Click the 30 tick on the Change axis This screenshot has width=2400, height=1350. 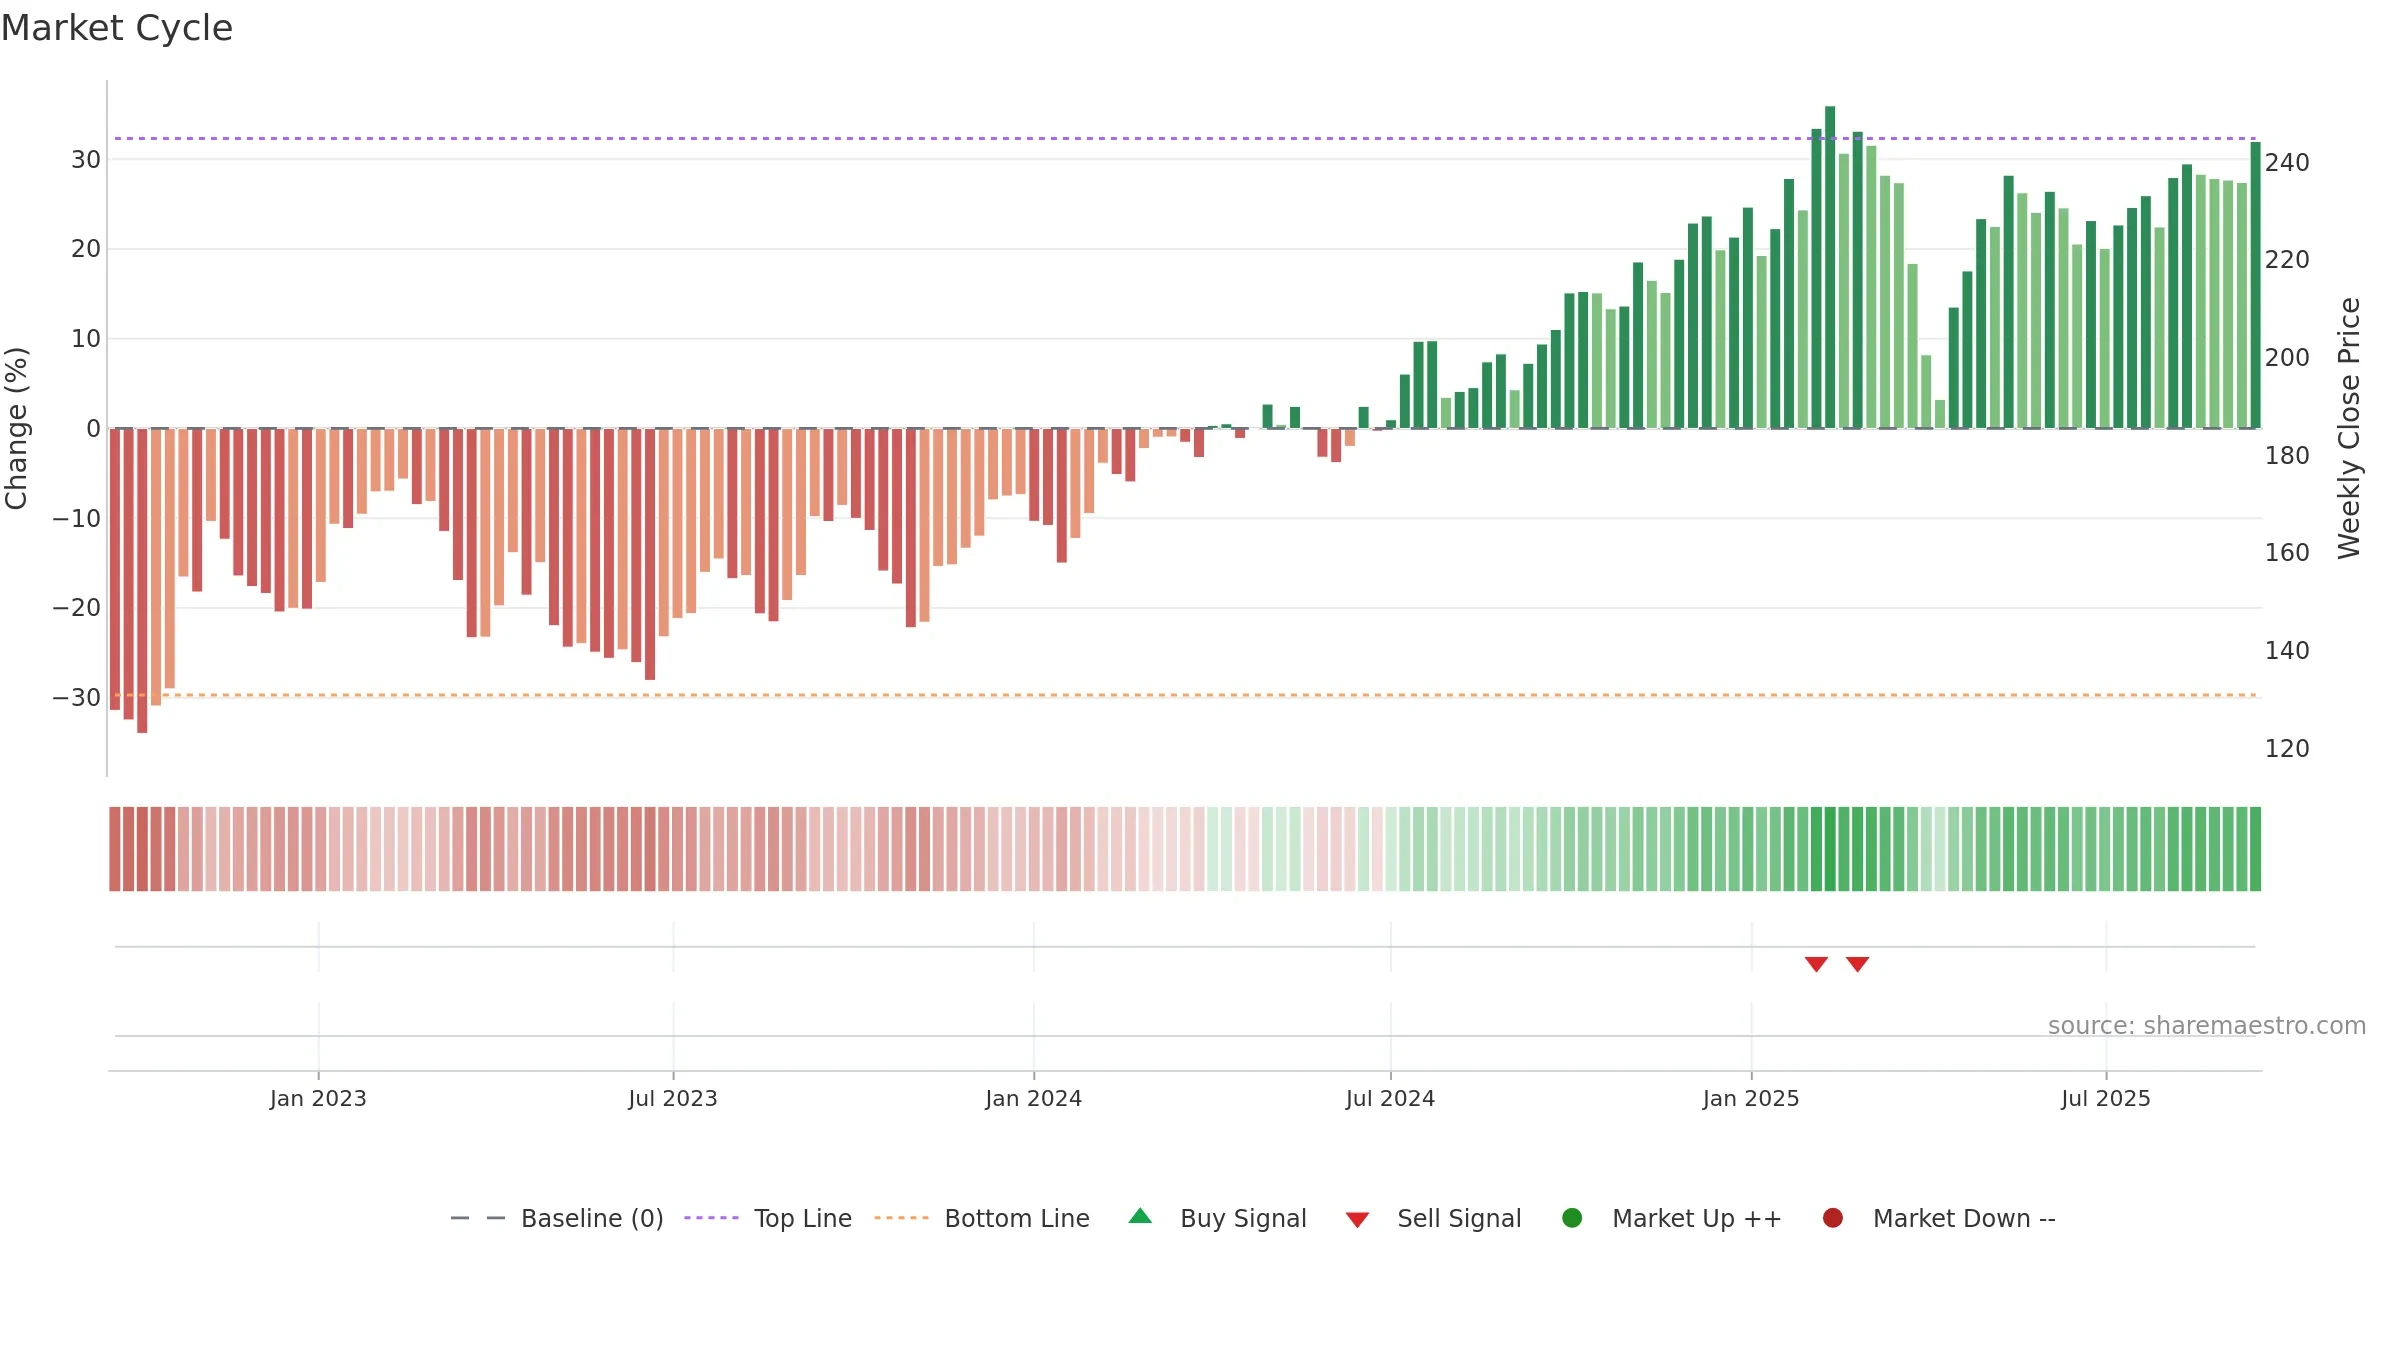(x=86, y=160)
